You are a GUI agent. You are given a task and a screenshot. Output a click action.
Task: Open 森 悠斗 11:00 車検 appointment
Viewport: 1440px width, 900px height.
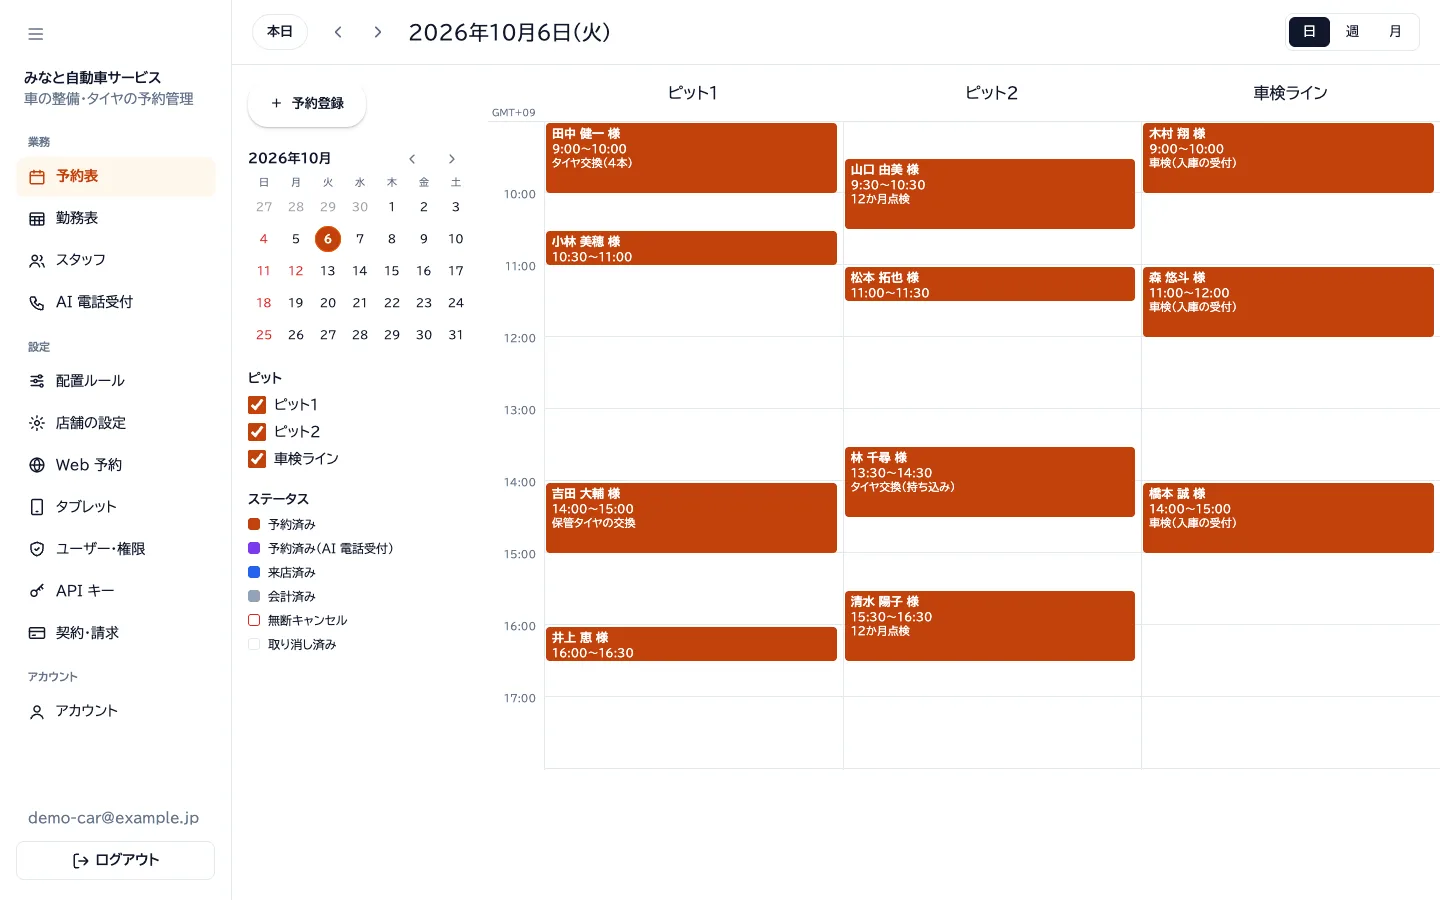[x=1288, y=302]
